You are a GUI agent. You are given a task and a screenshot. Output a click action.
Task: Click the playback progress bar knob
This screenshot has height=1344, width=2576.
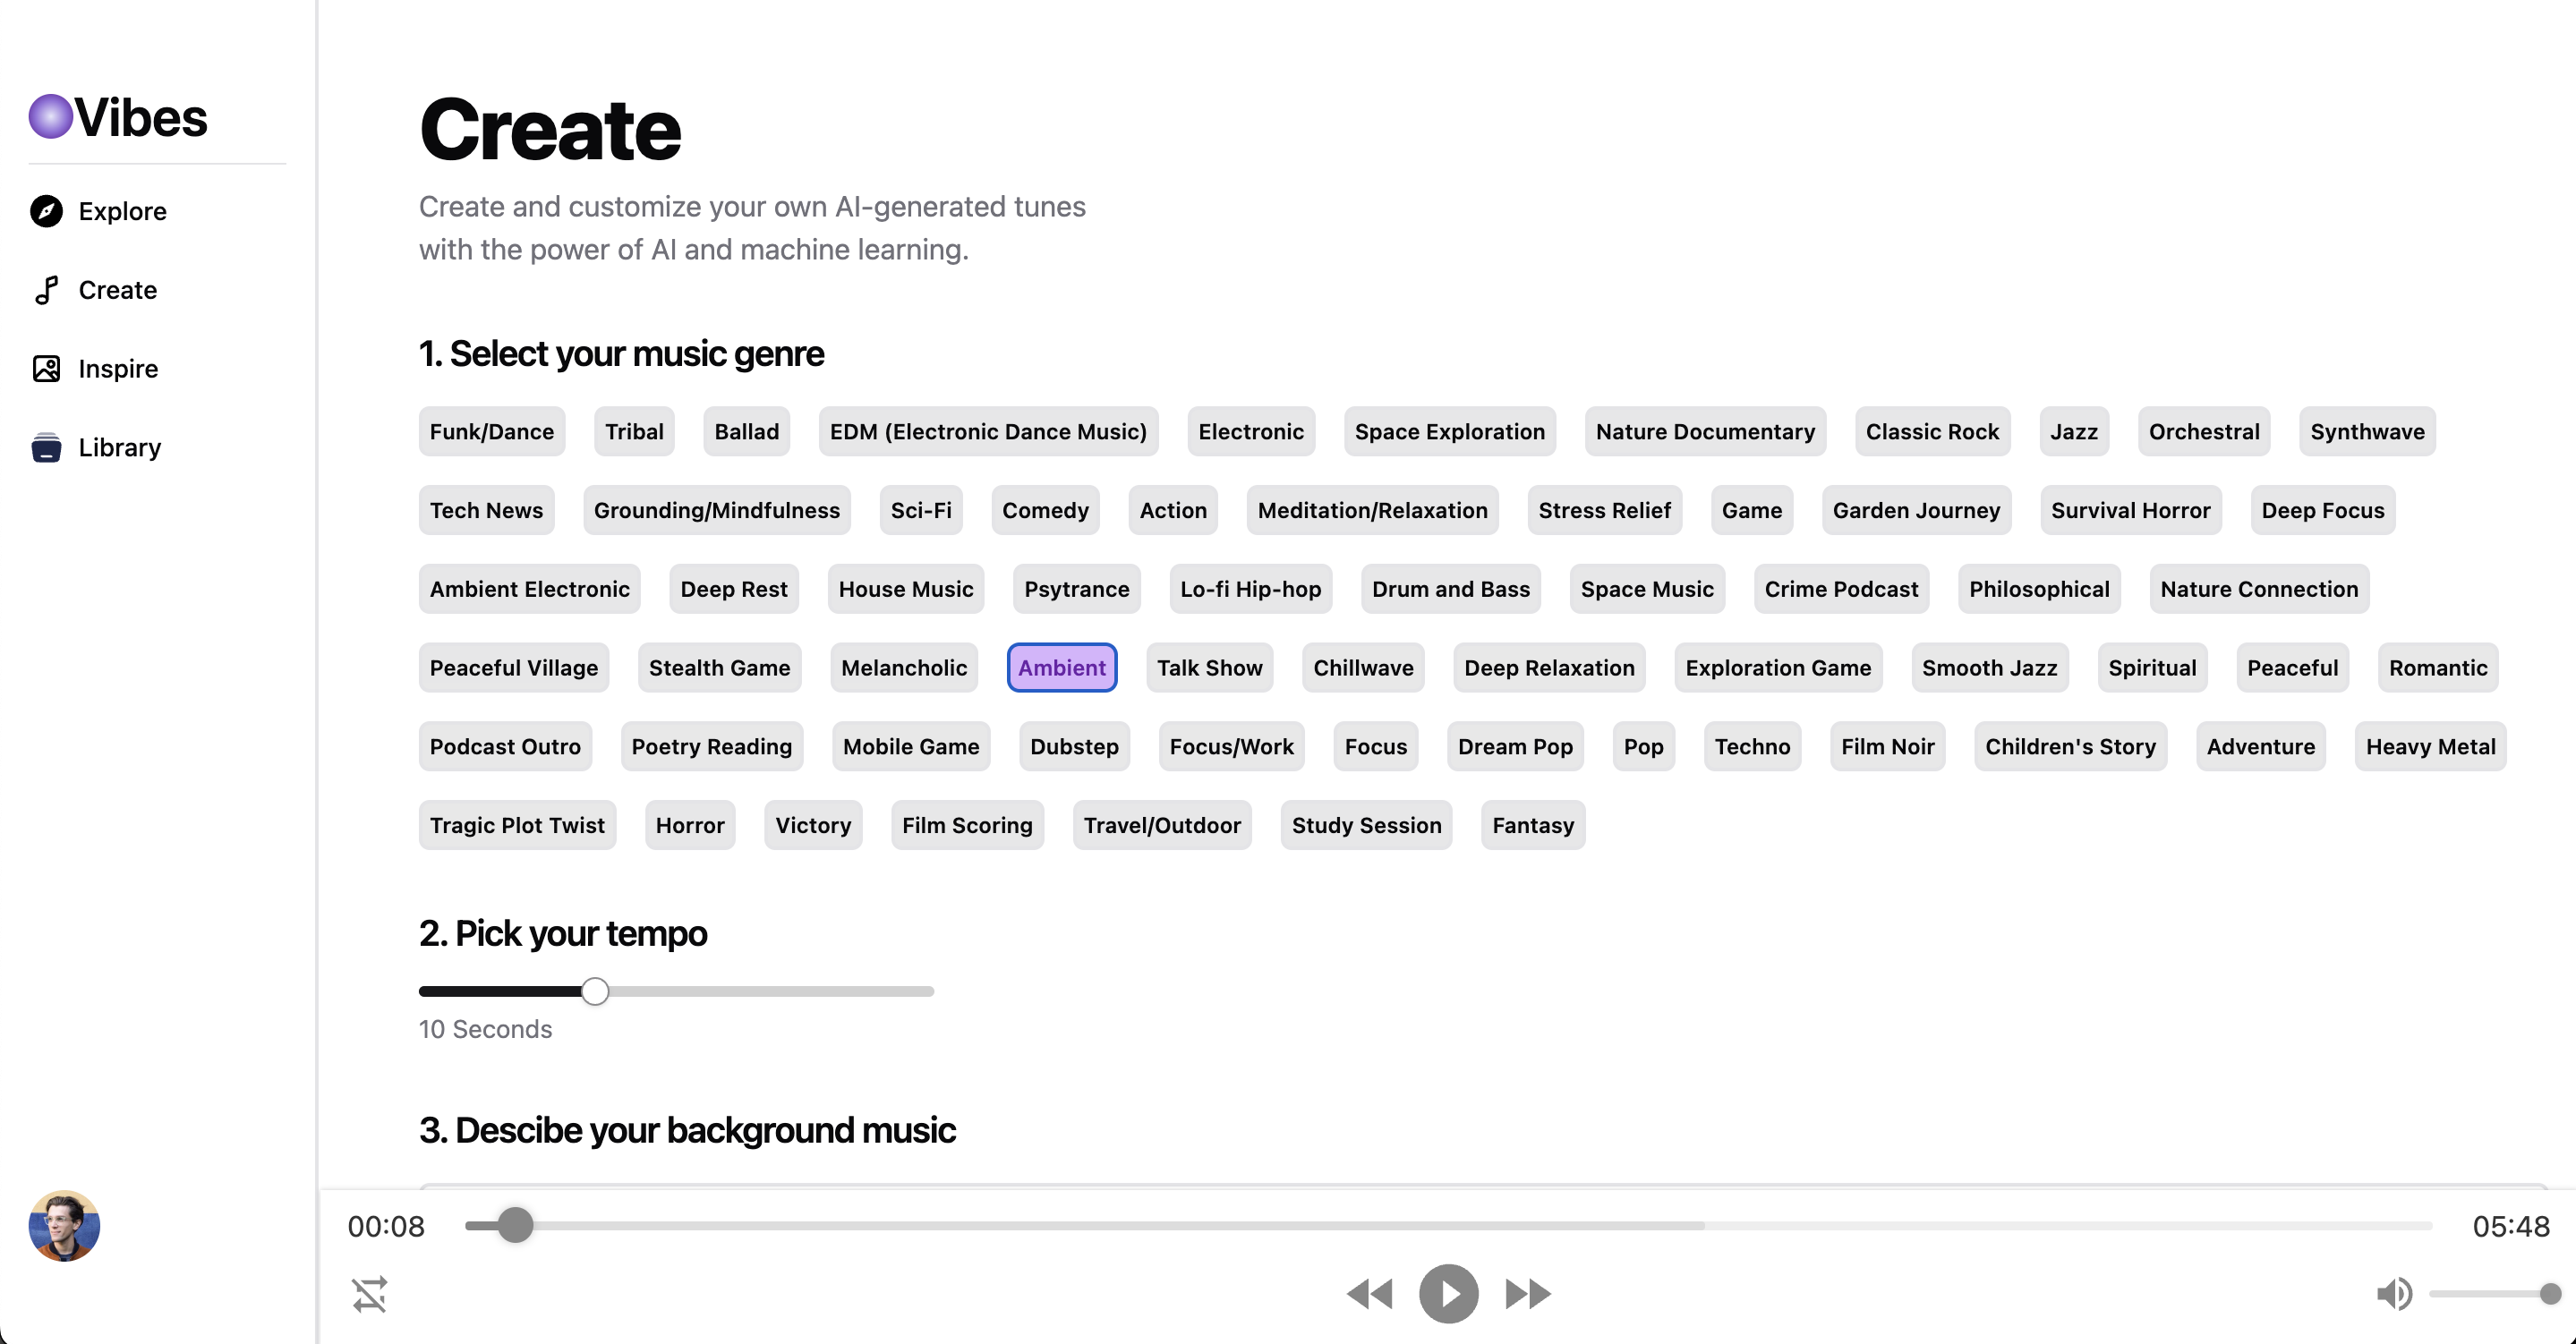515,1225
